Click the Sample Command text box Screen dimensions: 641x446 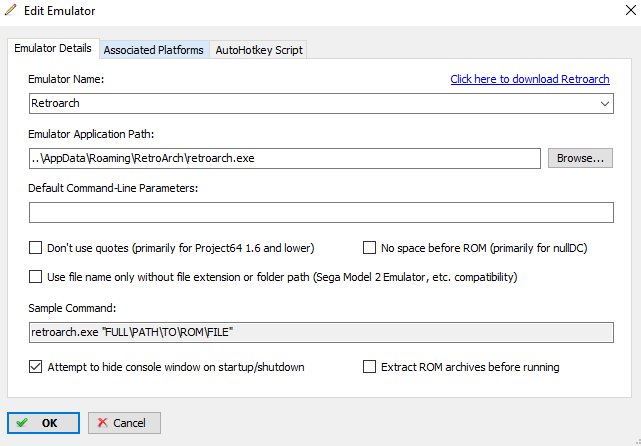[x=321, y=331]
